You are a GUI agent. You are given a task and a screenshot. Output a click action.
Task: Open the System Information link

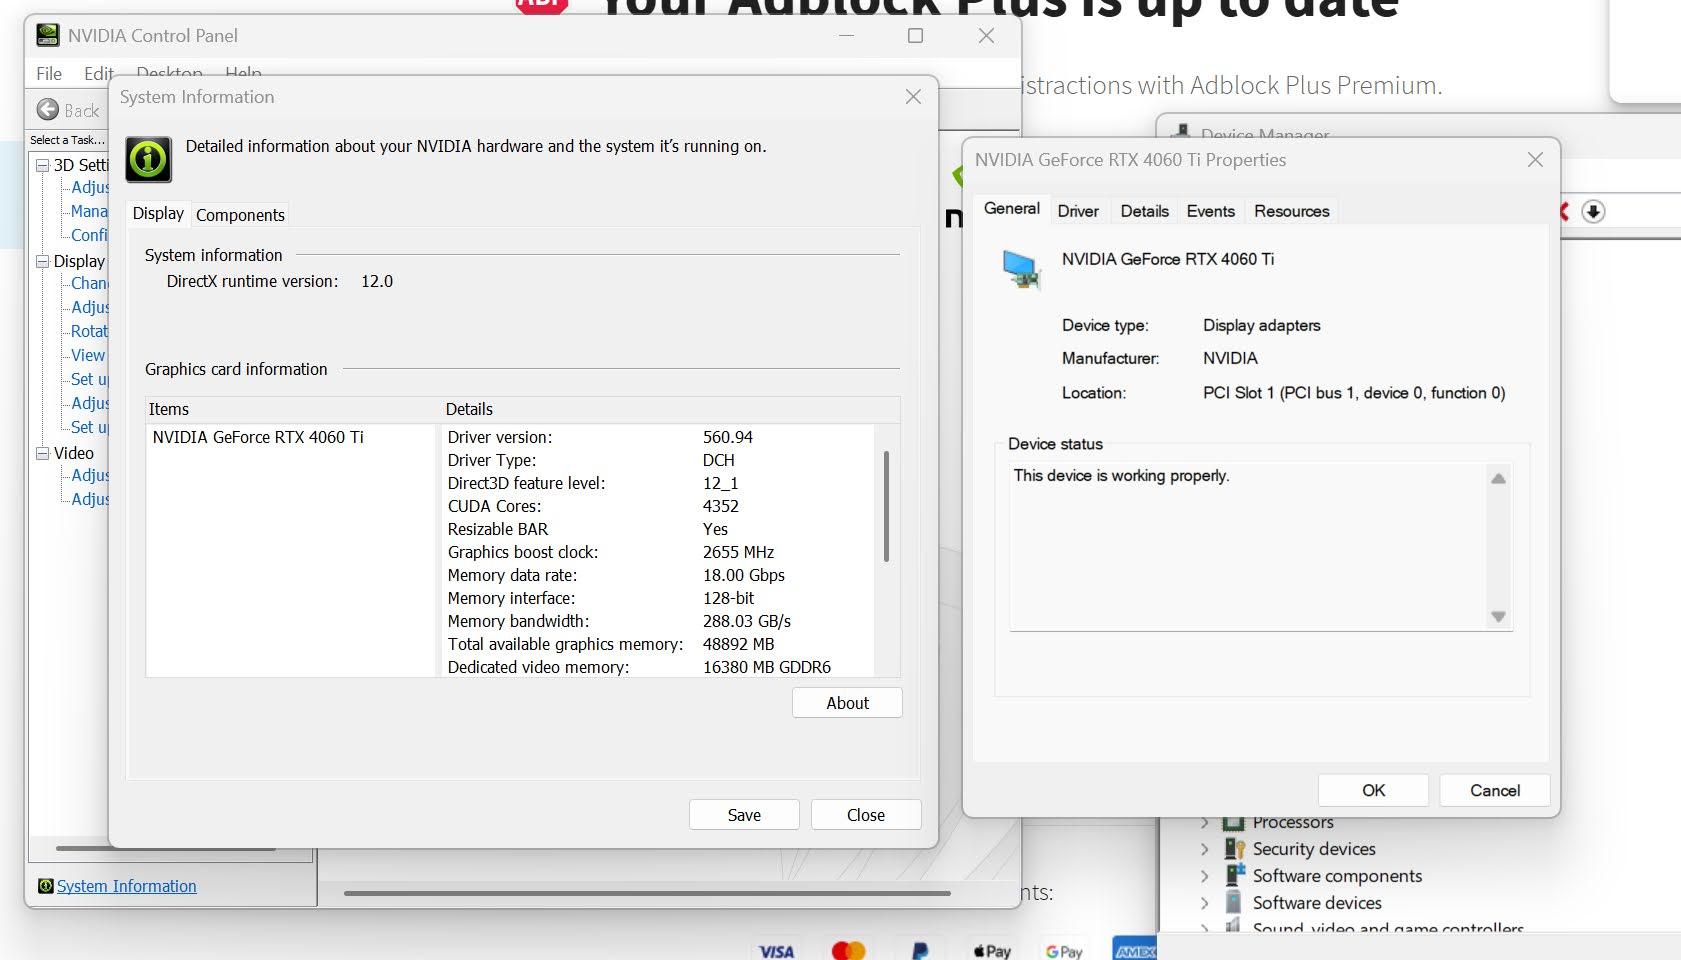pyautogui.click(x=126, y=886)
